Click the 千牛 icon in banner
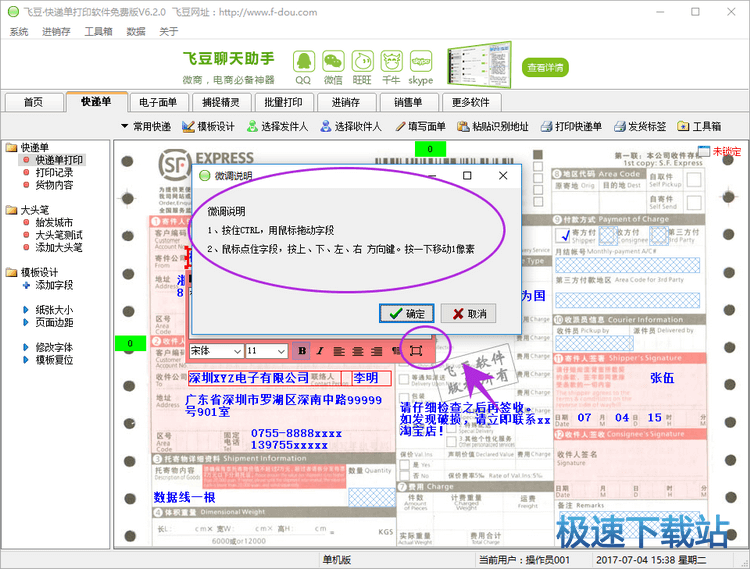 pos(391,62)
